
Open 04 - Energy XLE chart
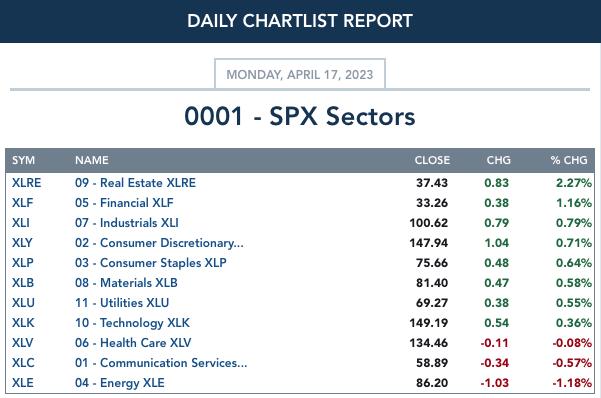[x=120, y=383]
